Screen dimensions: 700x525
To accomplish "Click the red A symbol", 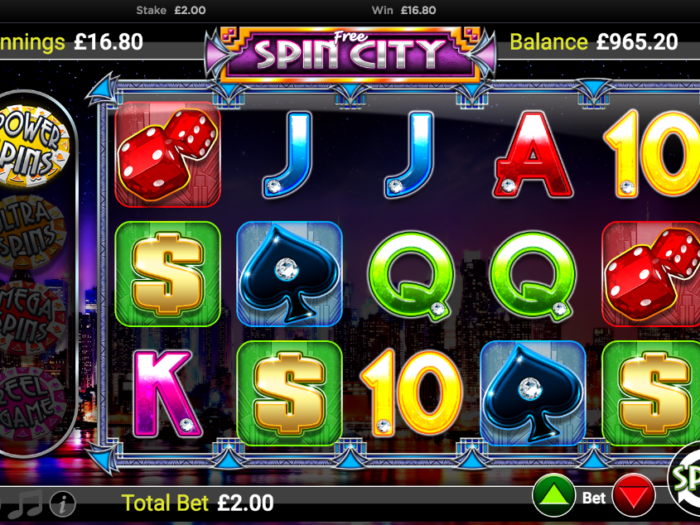I will pyautogui.click(x=532, y=154).
